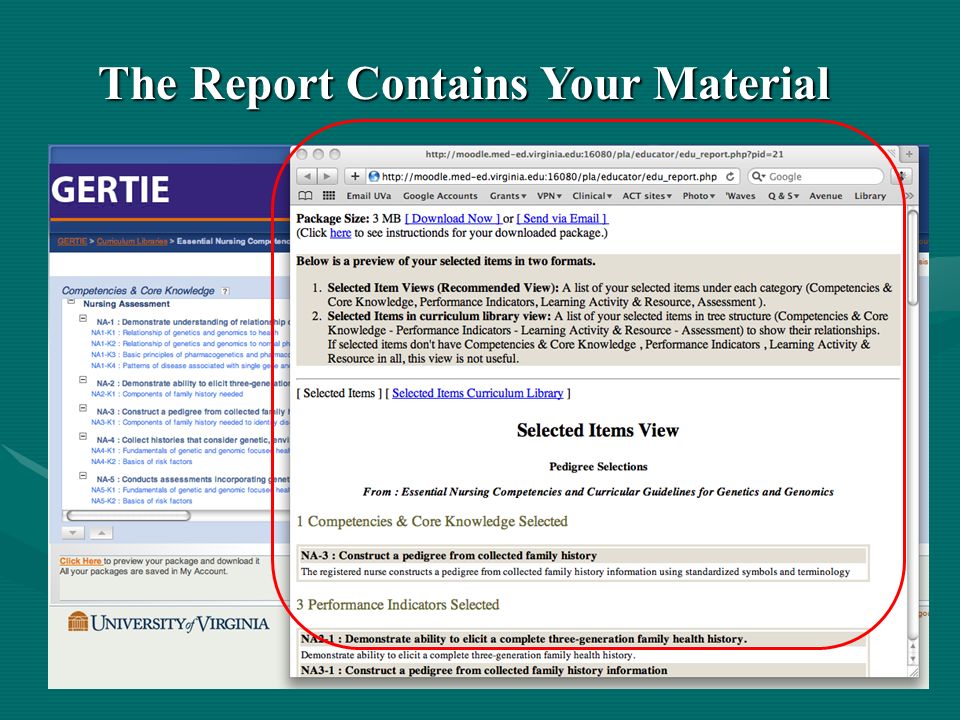Select NA5-K2 Basics of risk factors
Viewport: 960px width, 720px height.
[141, 501]
